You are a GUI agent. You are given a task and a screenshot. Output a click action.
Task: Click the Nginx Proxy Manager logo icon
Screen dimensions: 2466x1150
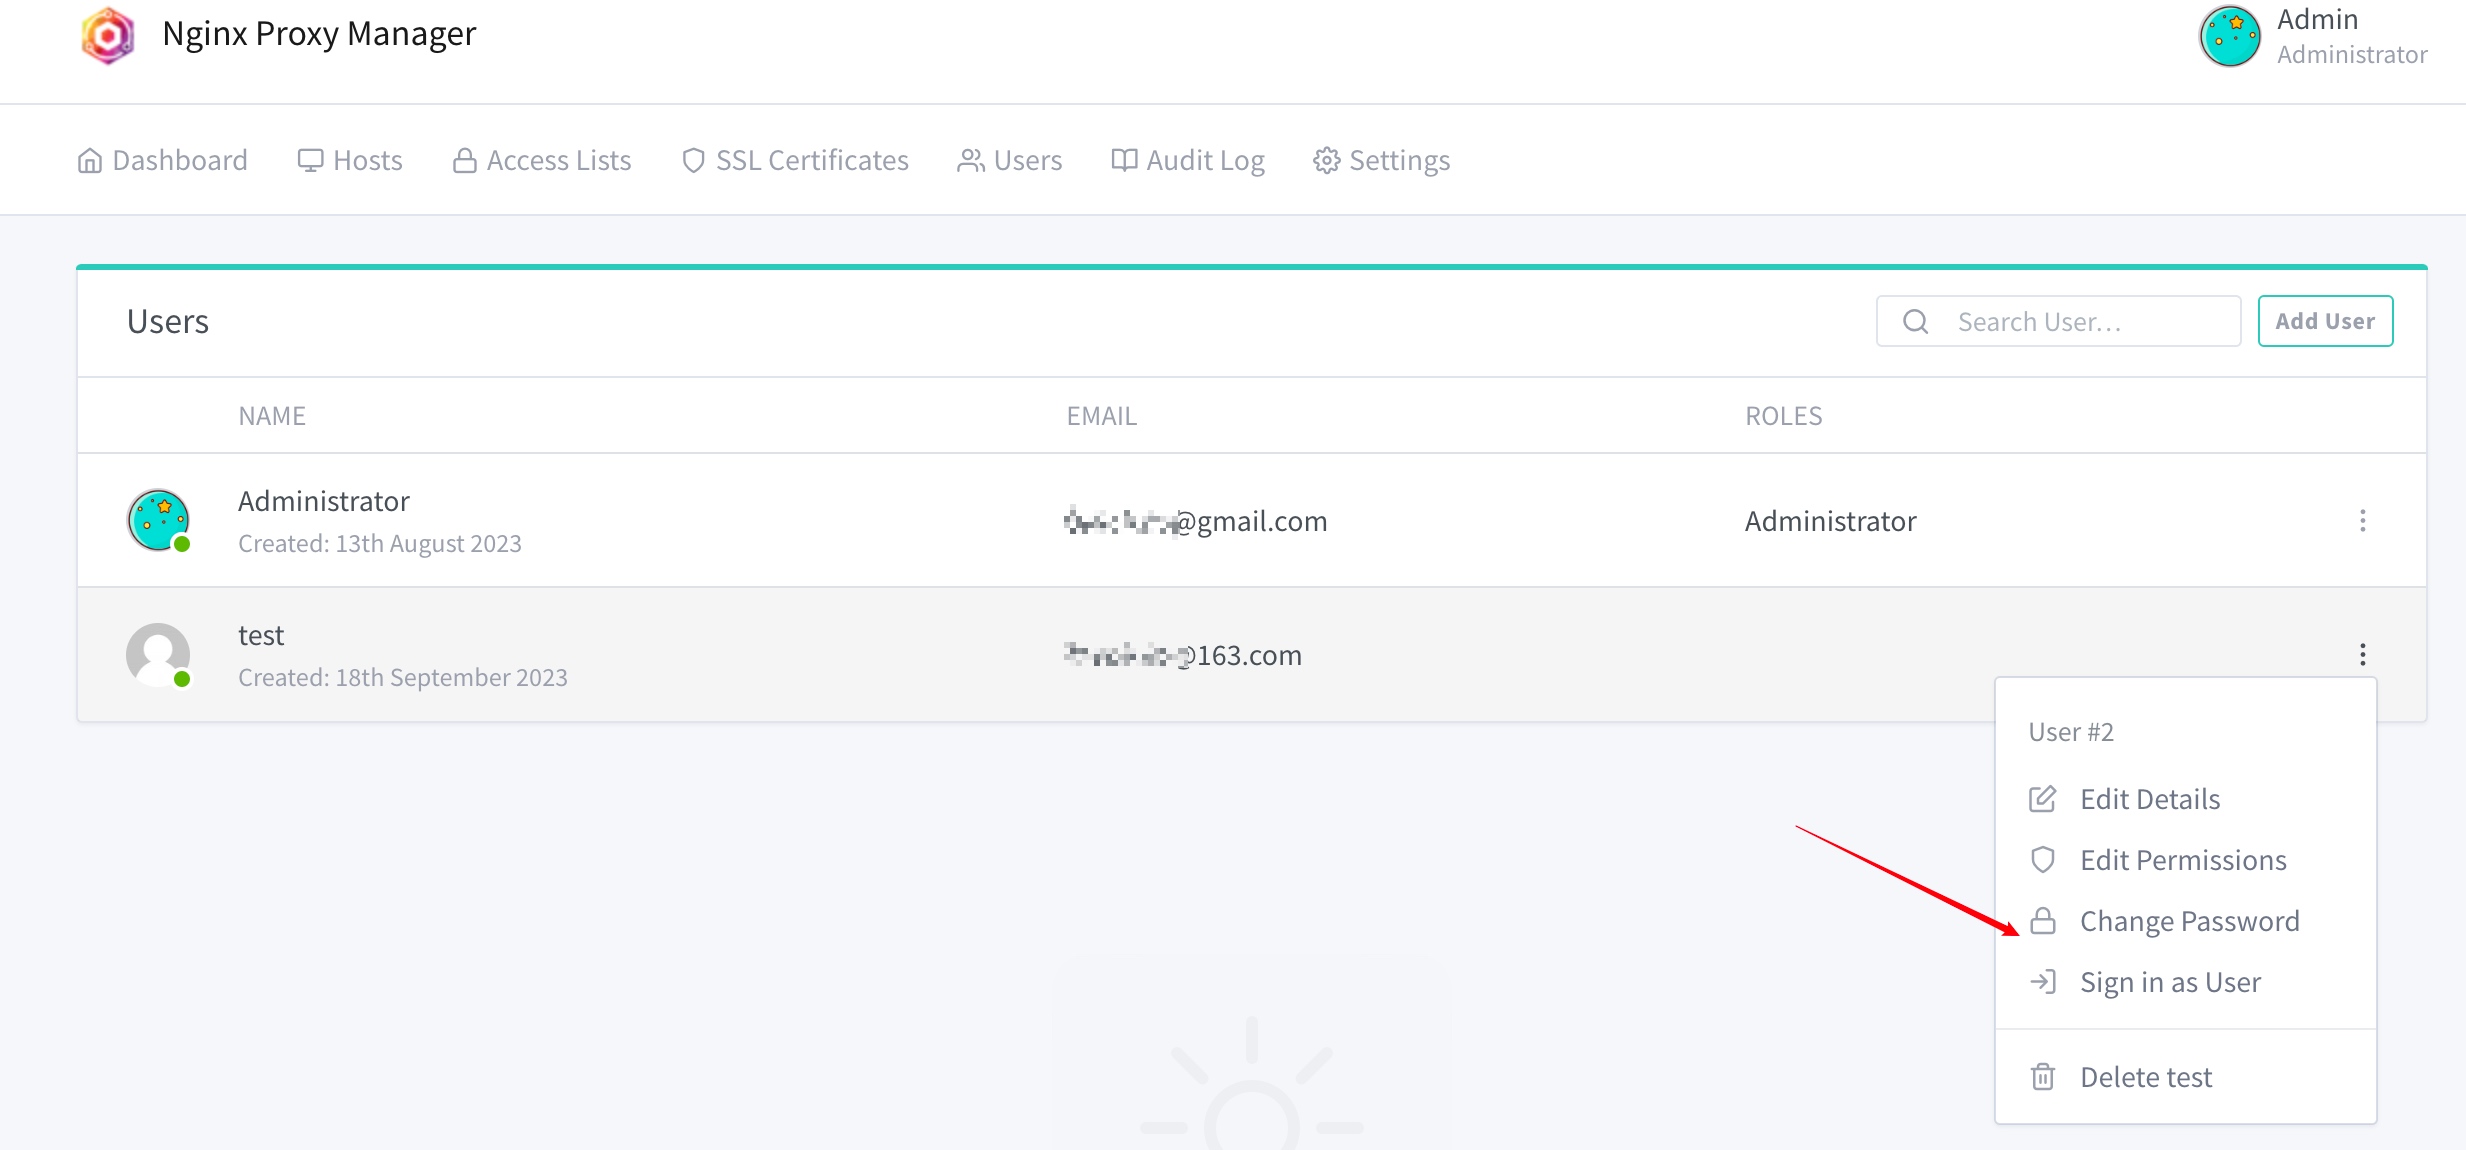point(108,35)
